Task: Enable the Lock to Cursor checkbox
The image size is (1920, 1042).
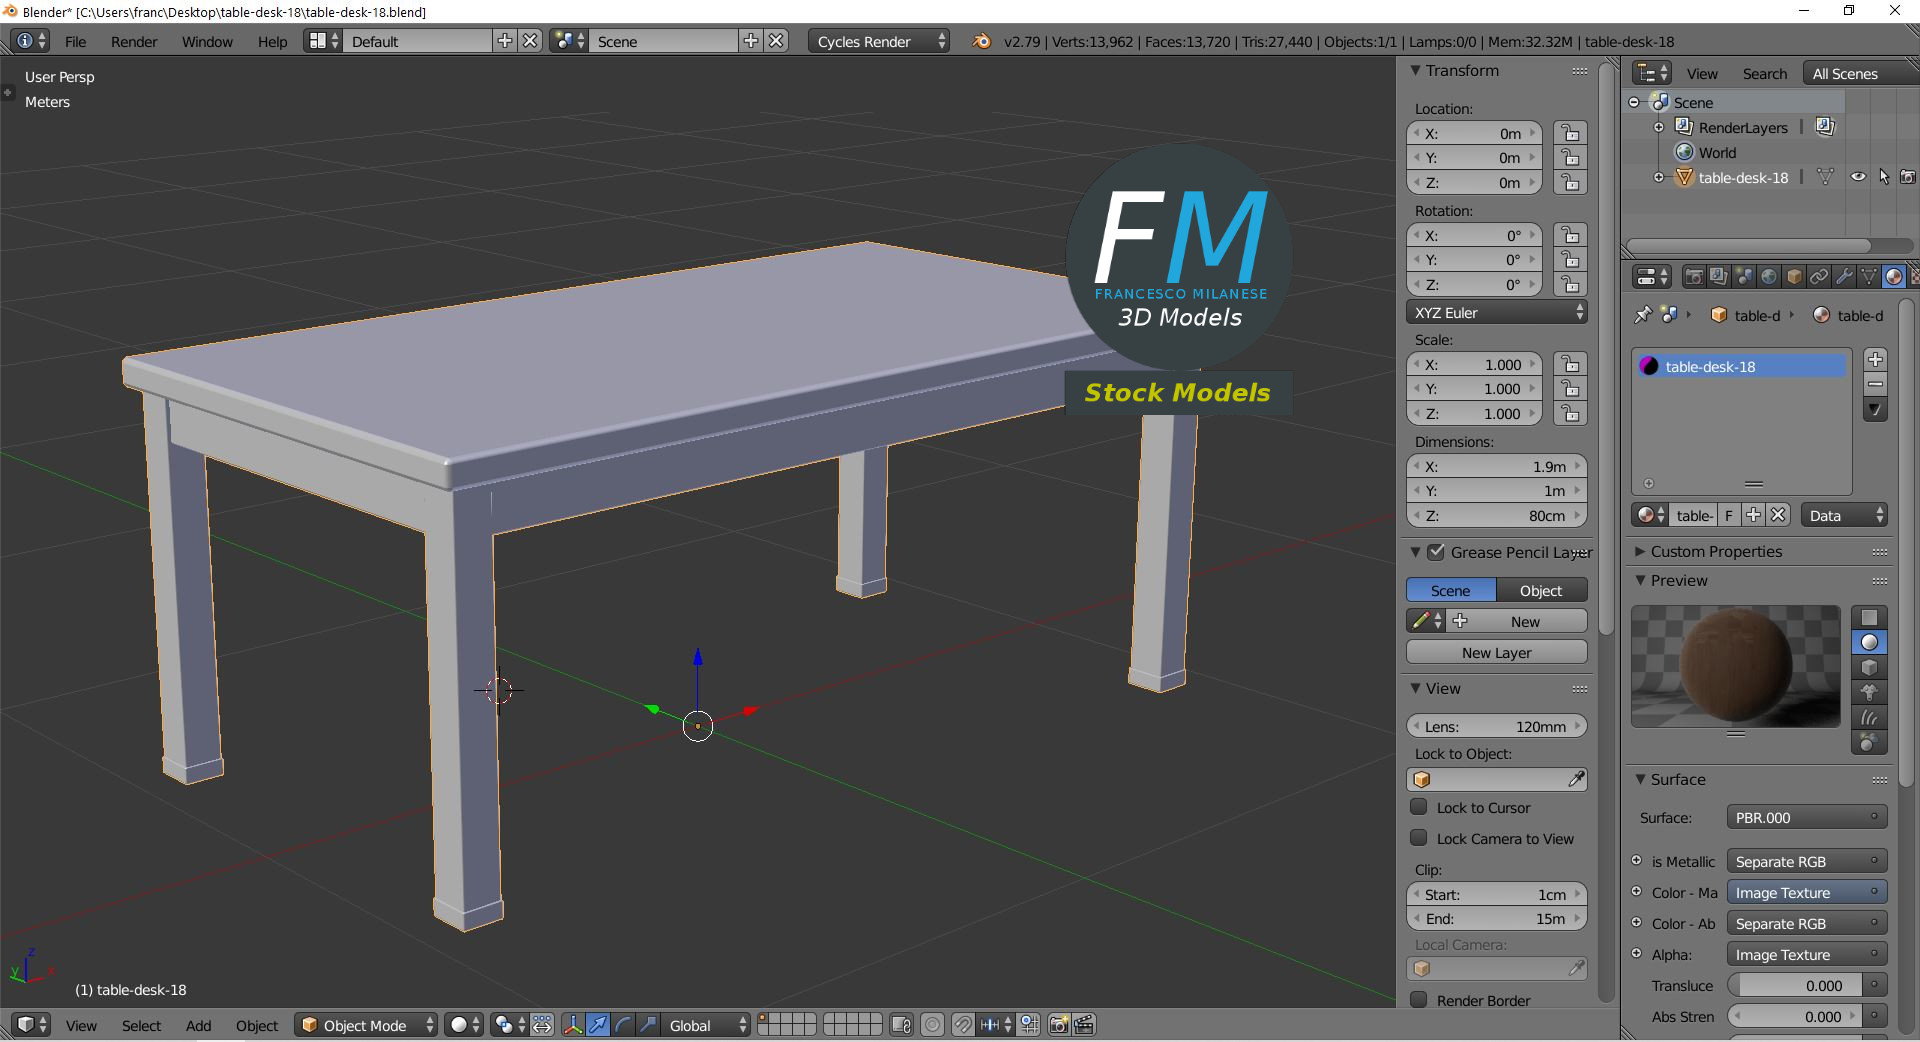Action: (x=1419, y=808)
